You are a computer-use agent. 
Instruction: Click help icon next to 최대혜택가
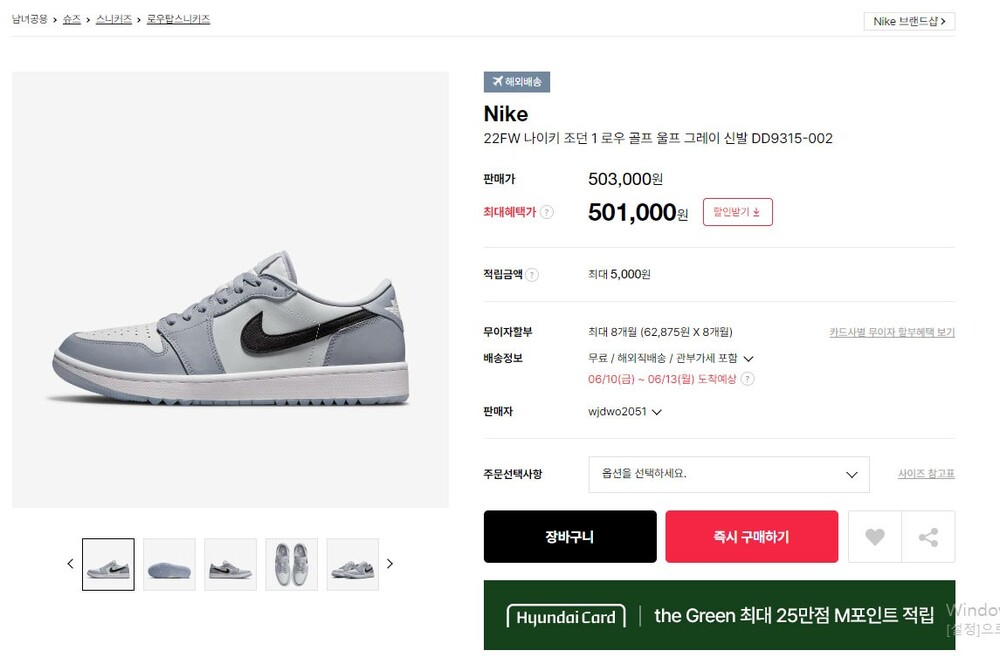pyautogui.click(x=547, y=212)
